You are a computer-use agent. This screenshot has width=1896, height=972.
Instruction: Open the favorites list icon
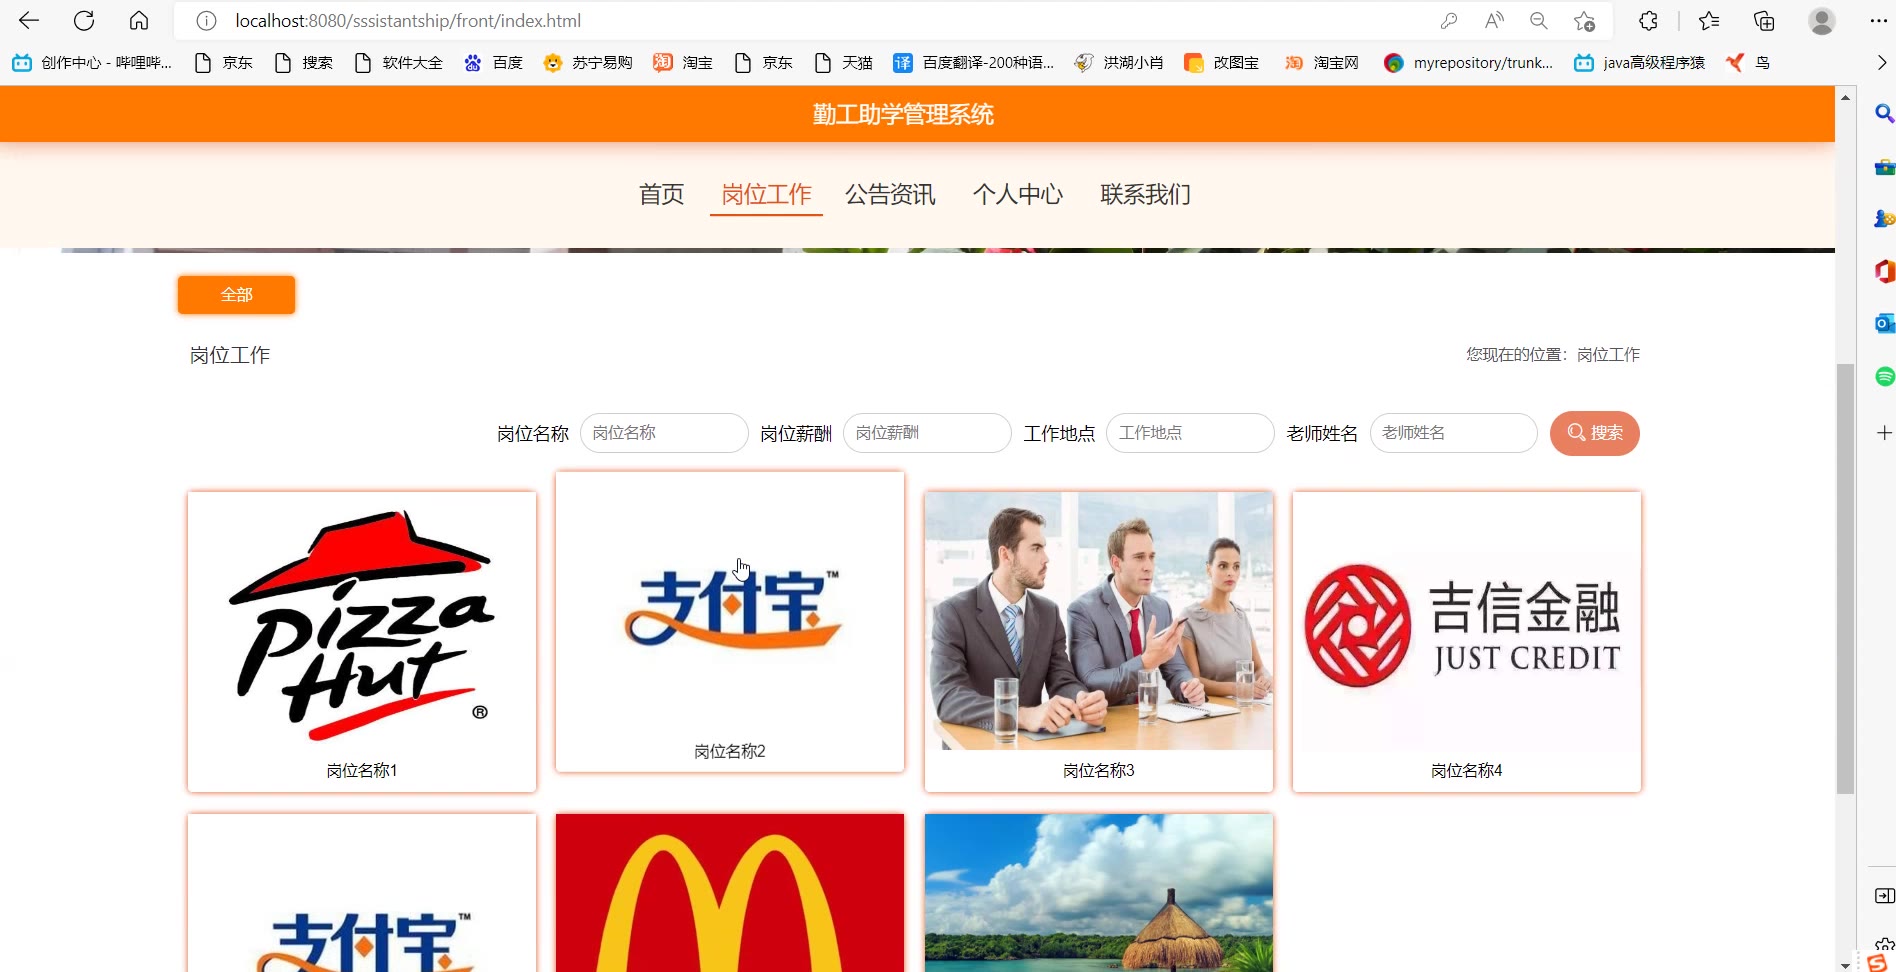(x=1709, y=21)
